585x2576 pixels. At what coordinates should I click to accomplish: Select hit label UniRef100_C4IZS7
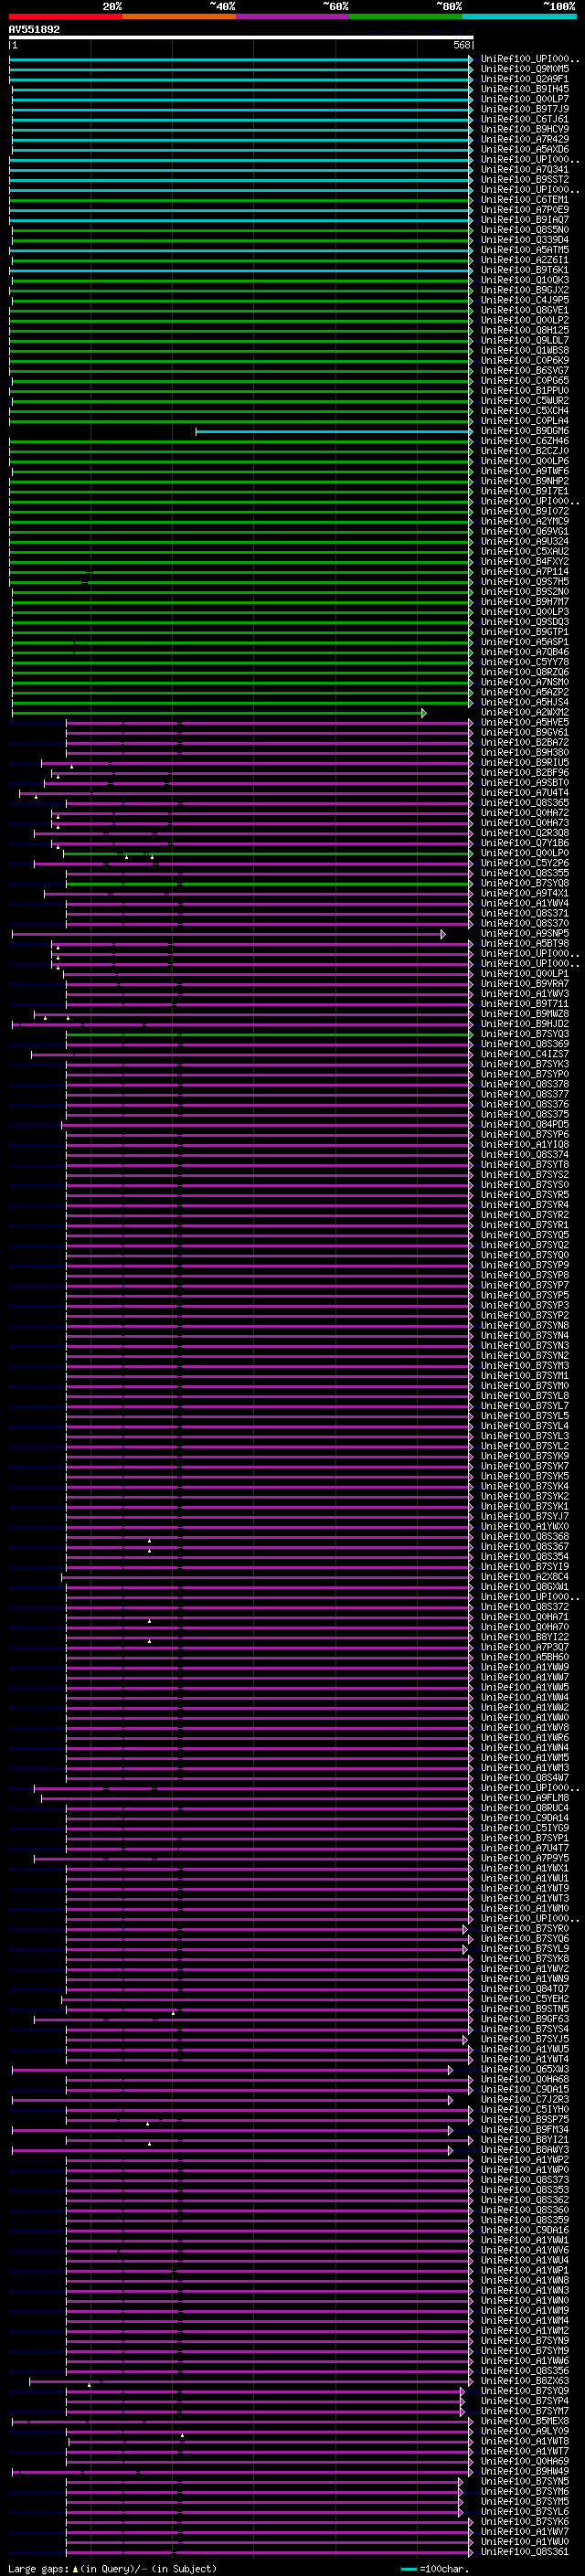tap(525, 1054)
